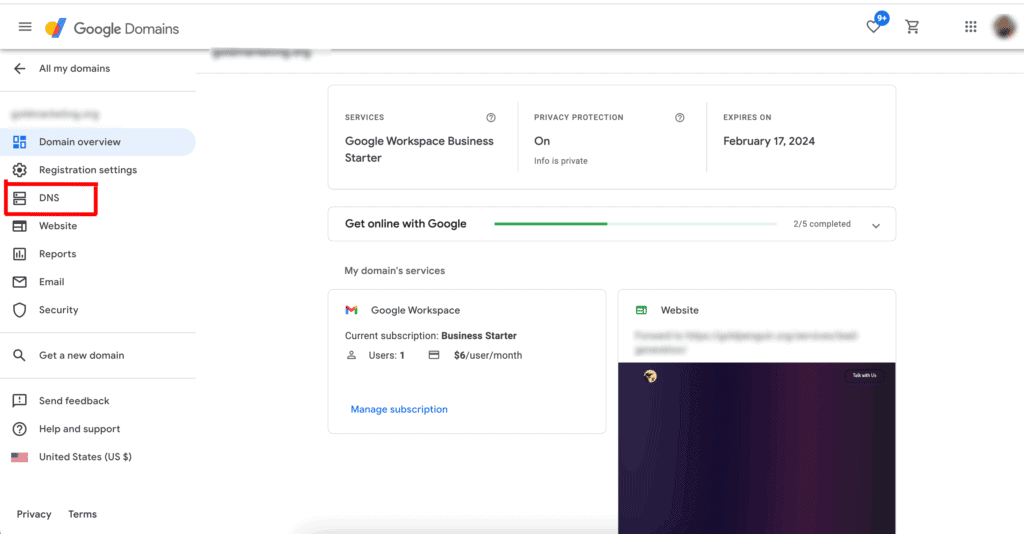The image size is (1024, 534).
Task: Open the Google apps grid
Action: coord(970,27)
